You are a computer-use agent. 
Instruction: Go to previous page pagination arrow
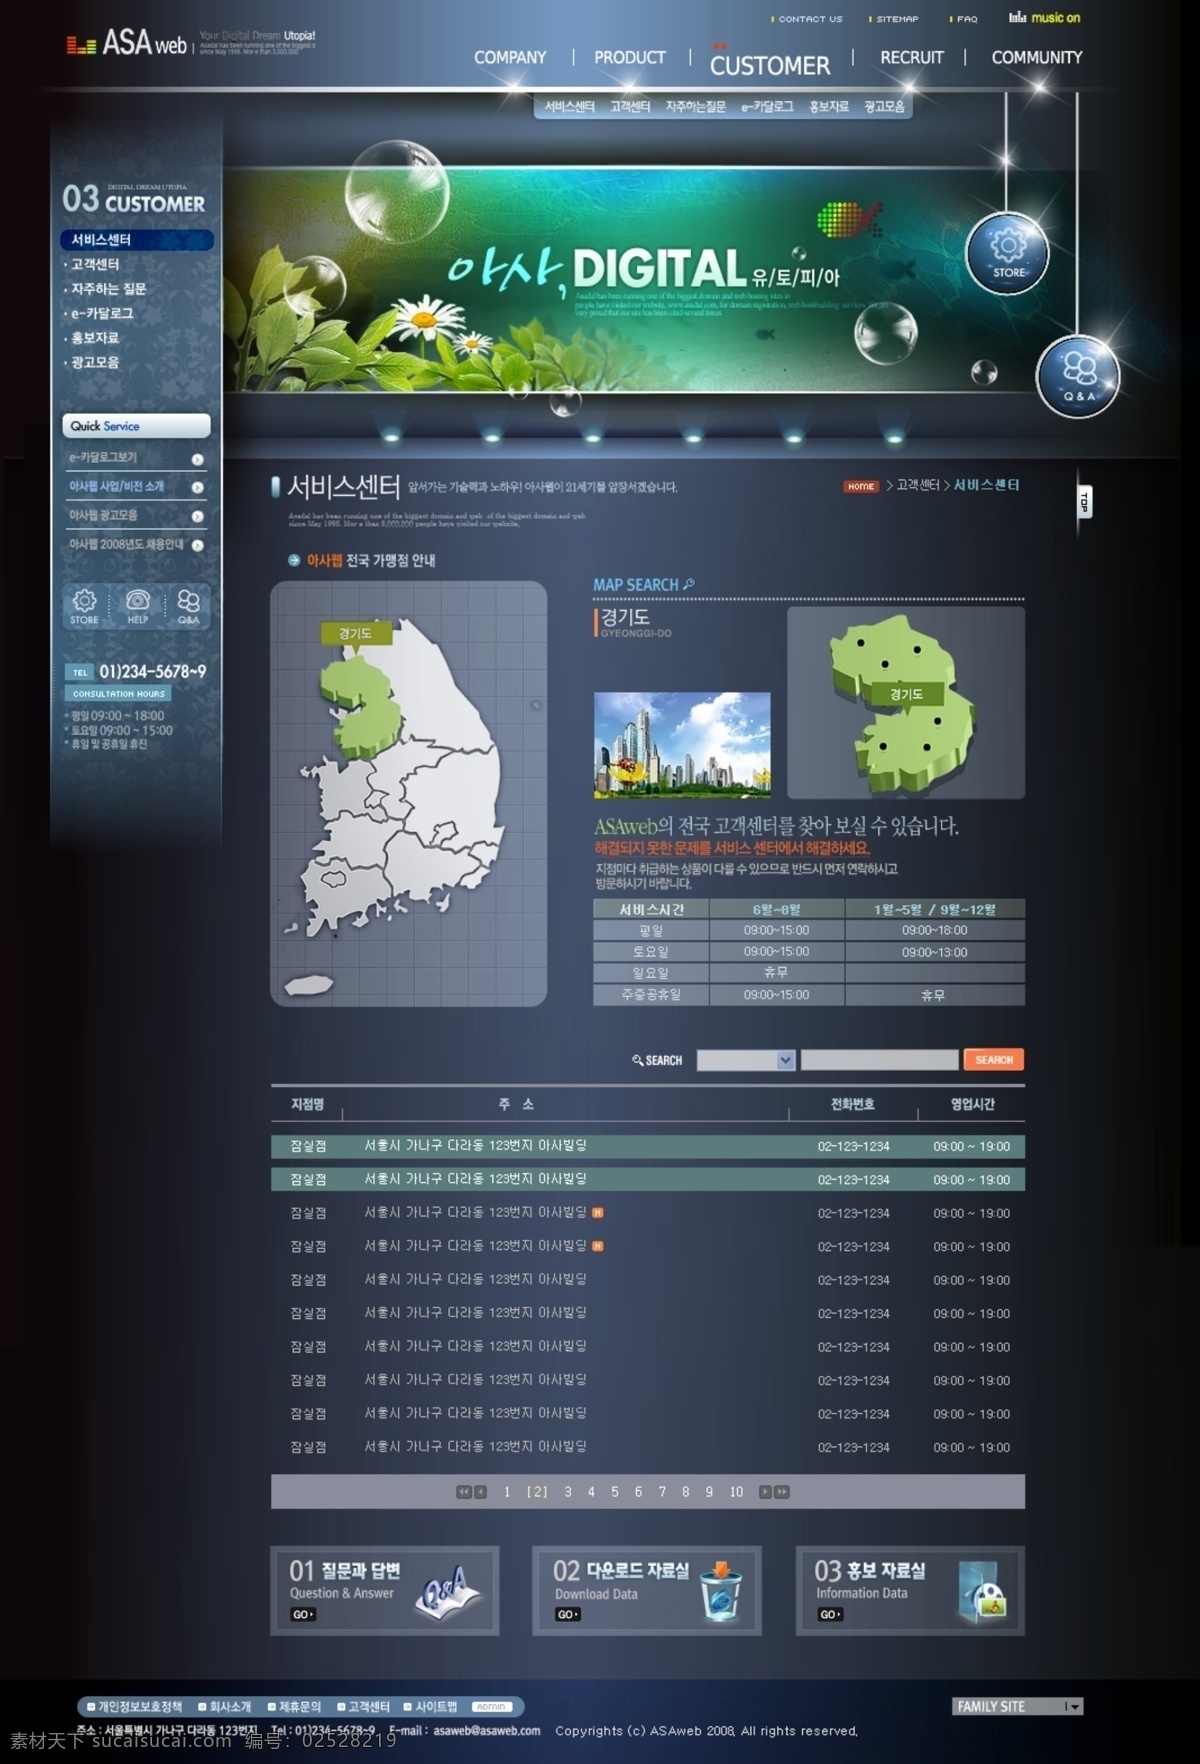[480, 1492]
